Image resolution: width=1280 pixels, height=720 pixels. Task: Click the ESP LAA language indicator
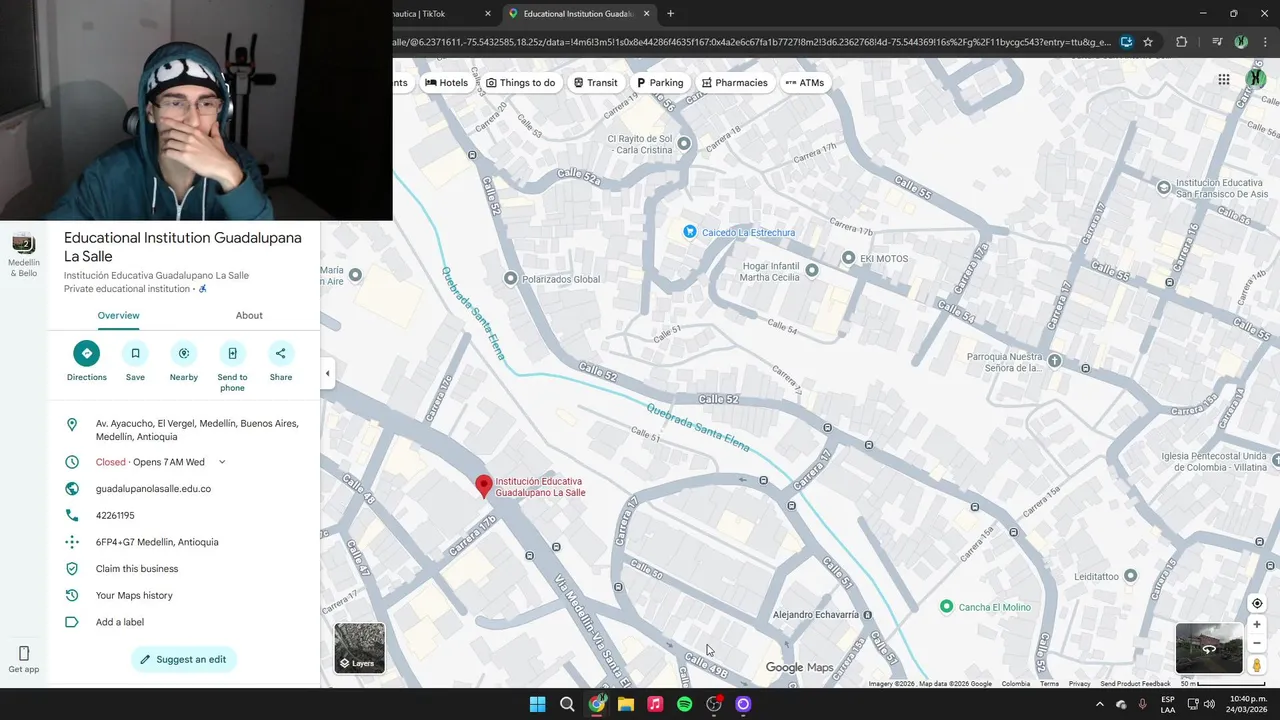[1168, 704]
